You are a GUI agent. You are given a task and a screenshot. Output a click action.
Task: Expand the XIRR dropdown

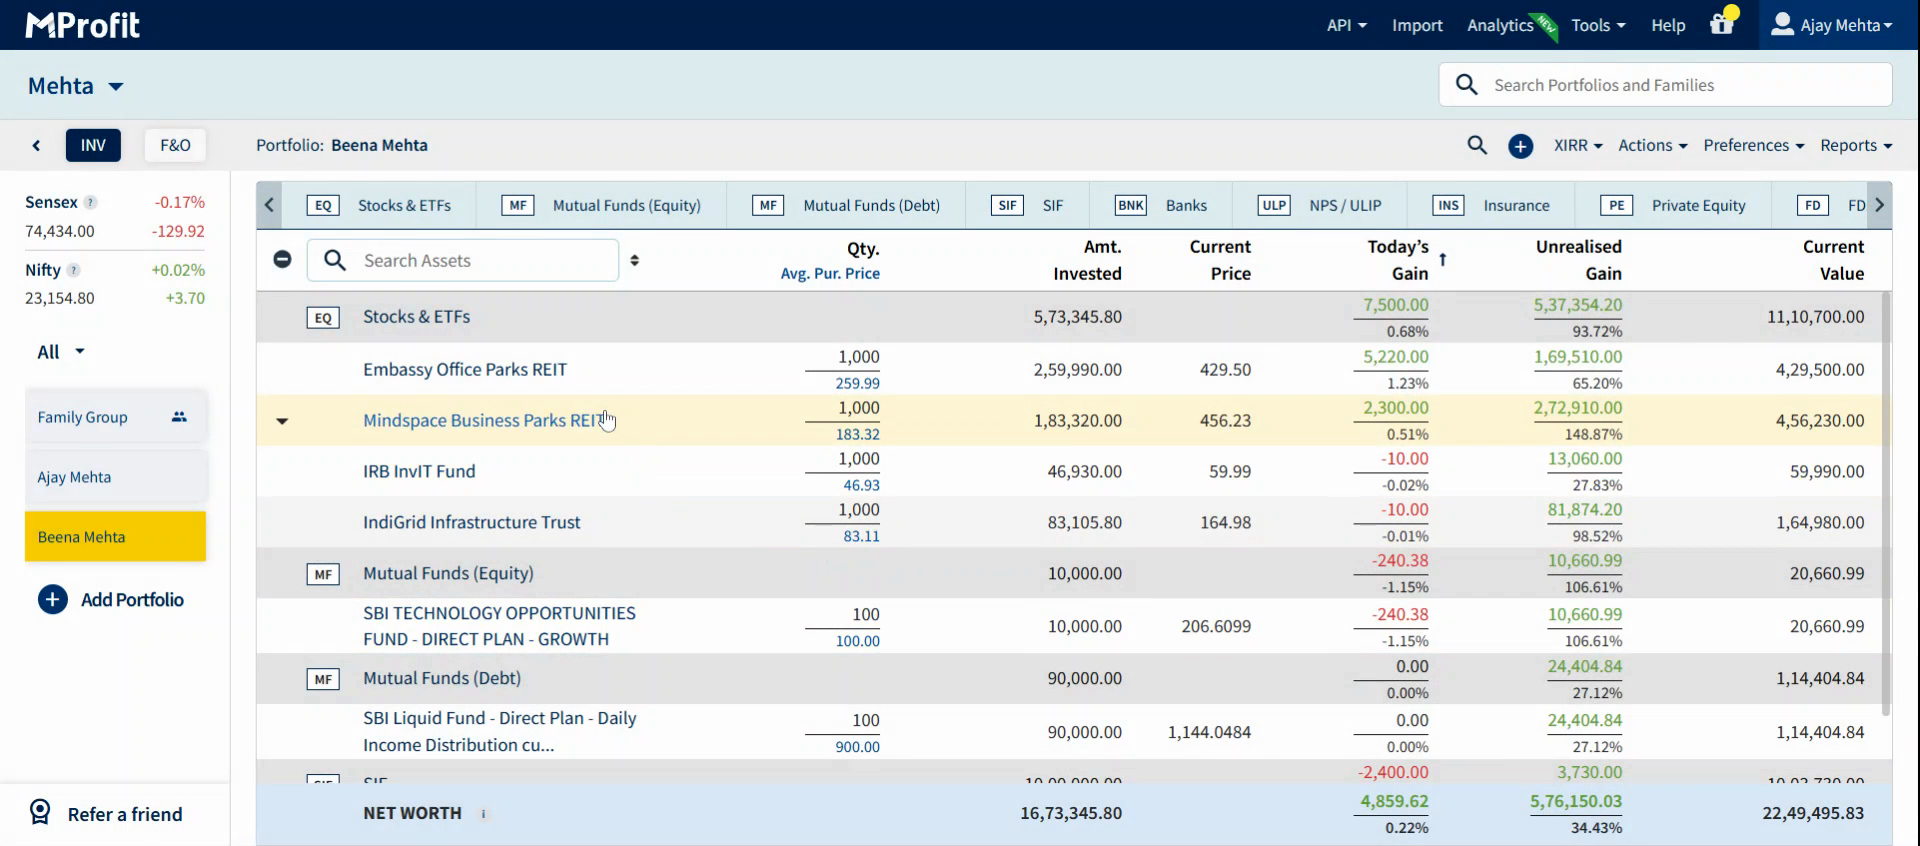(1577, 145)
